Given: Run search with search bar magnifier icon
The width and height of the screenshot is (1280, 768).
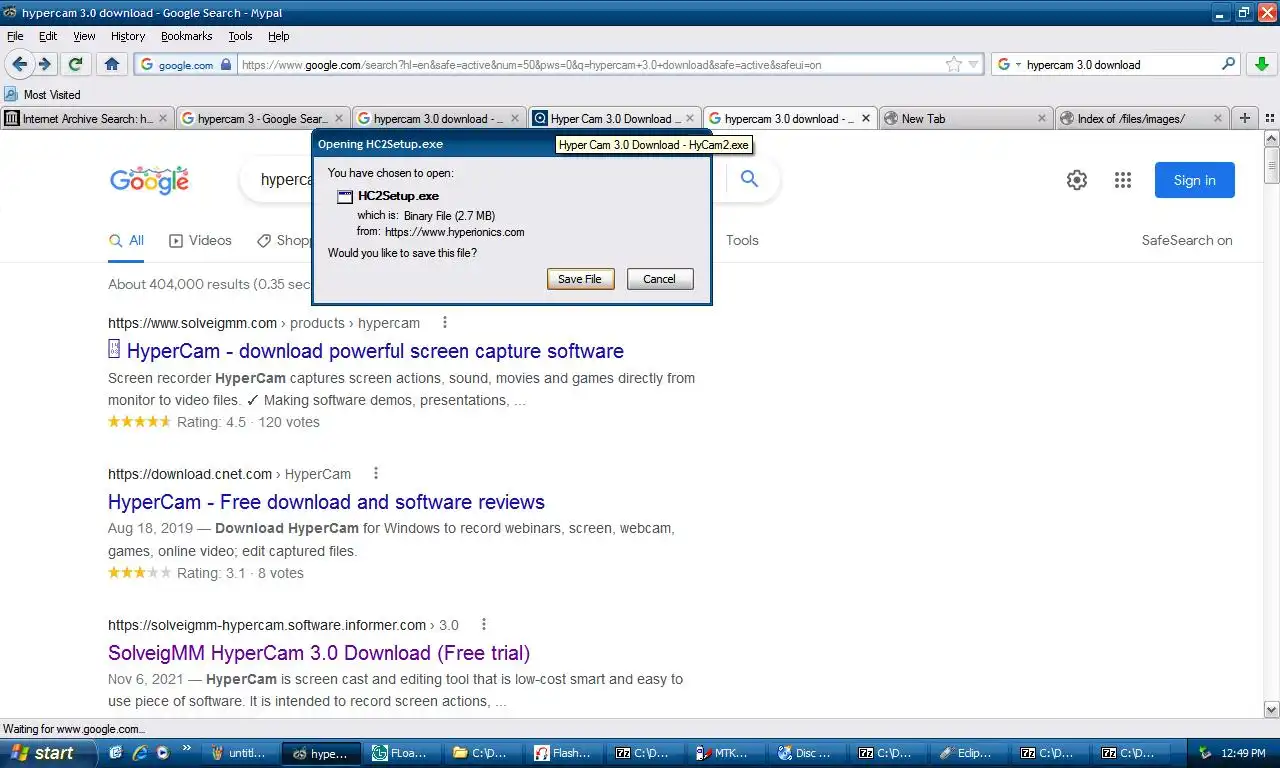Looking at the screenshot, I should tap(1229, 64).
